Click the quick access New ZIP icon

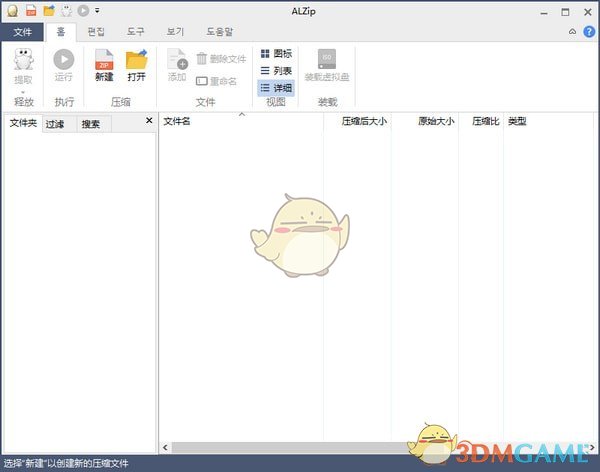point(31,11)
